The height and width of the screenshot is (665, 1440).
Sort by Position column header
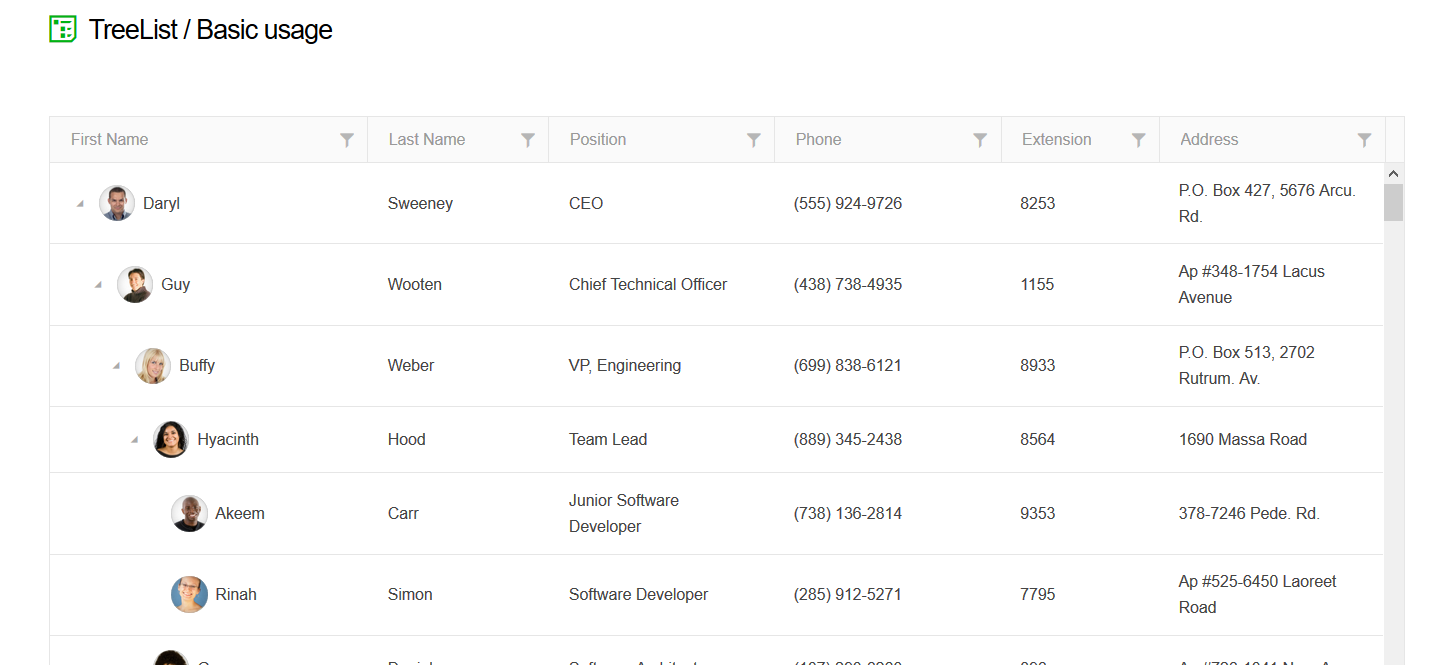pyautogui.click(x=598, y=140)
